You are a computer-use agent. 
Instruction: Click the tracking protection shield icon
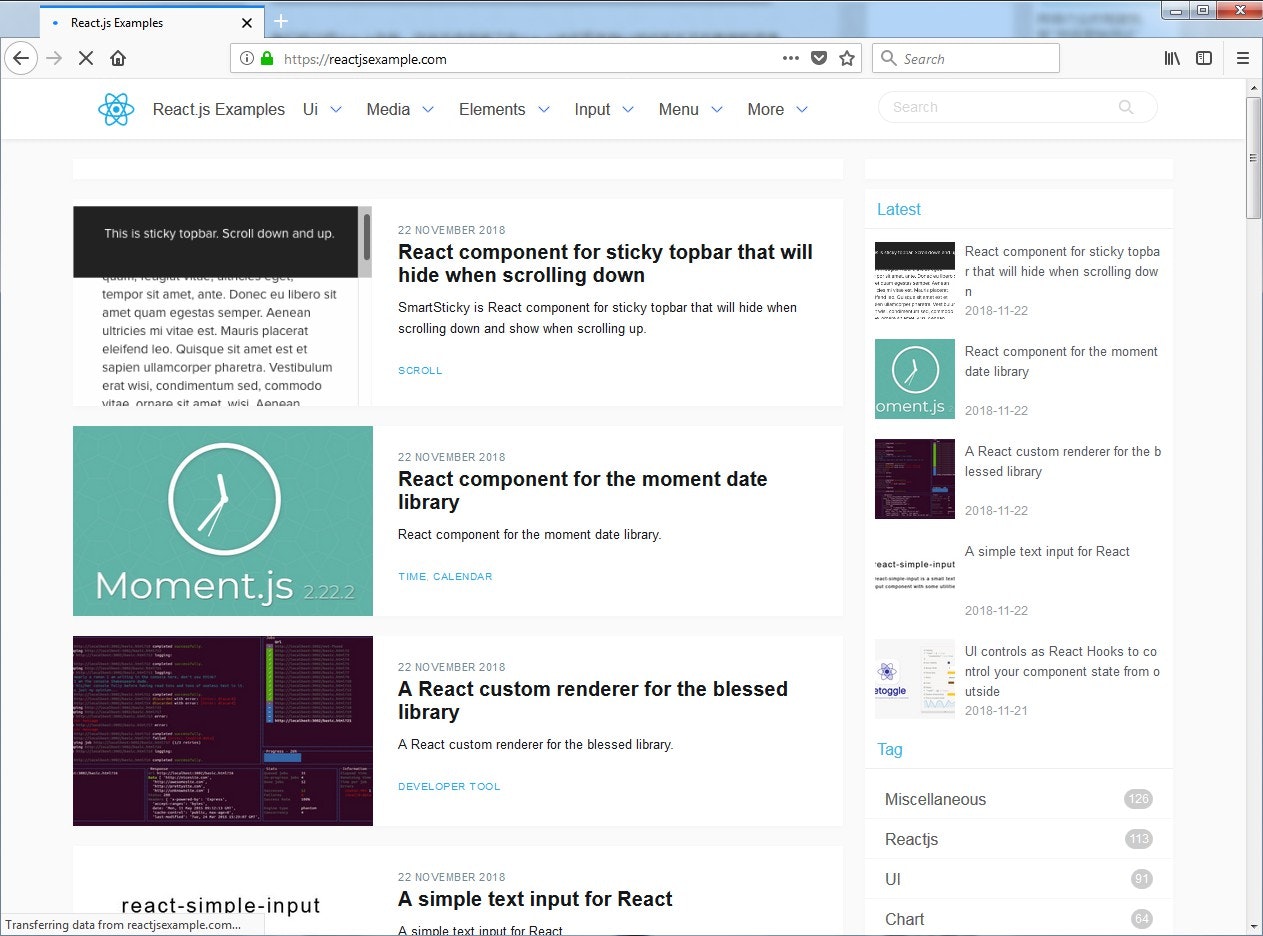point(819,58)
